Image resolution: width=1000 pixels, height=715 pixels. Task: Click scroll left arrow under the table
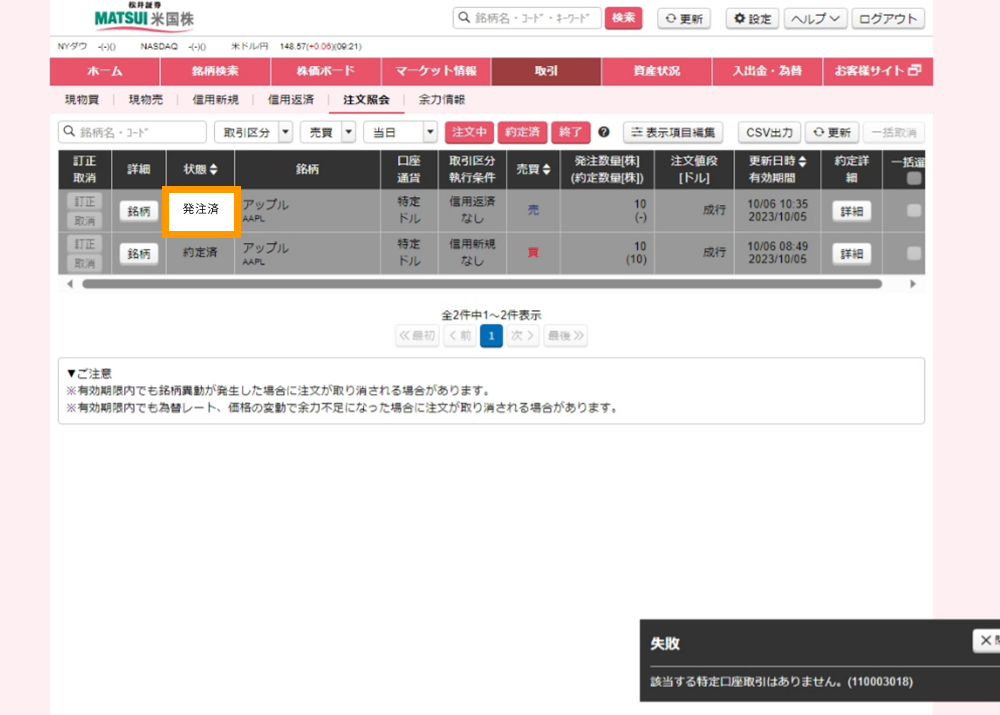pyautogui.click(x=70, y=284)
